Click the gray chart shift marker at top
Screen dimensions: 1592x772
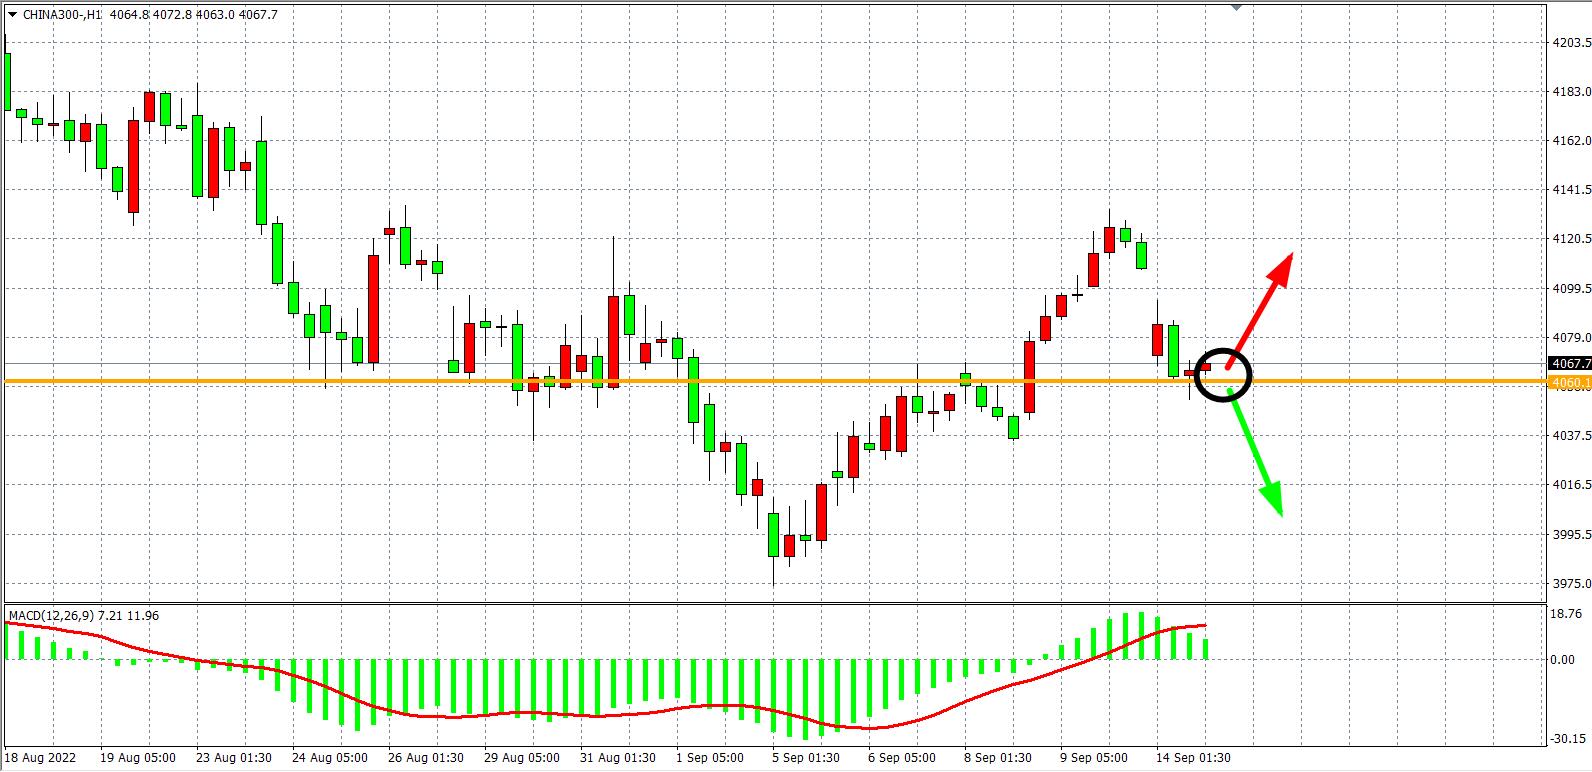click(x=1237, y=7)
